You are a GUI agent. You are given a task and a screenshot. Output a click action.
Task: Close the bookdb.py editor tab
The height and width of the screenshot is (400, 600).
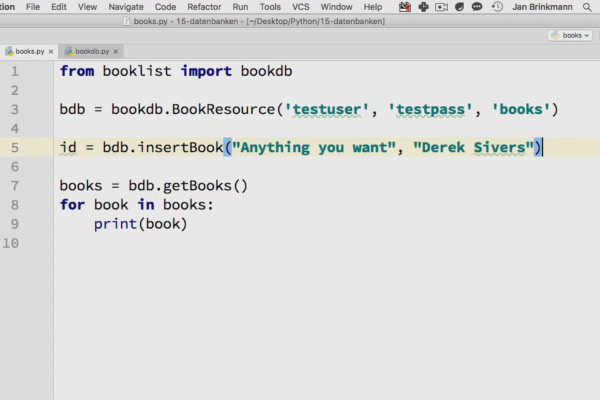[116, 51]
